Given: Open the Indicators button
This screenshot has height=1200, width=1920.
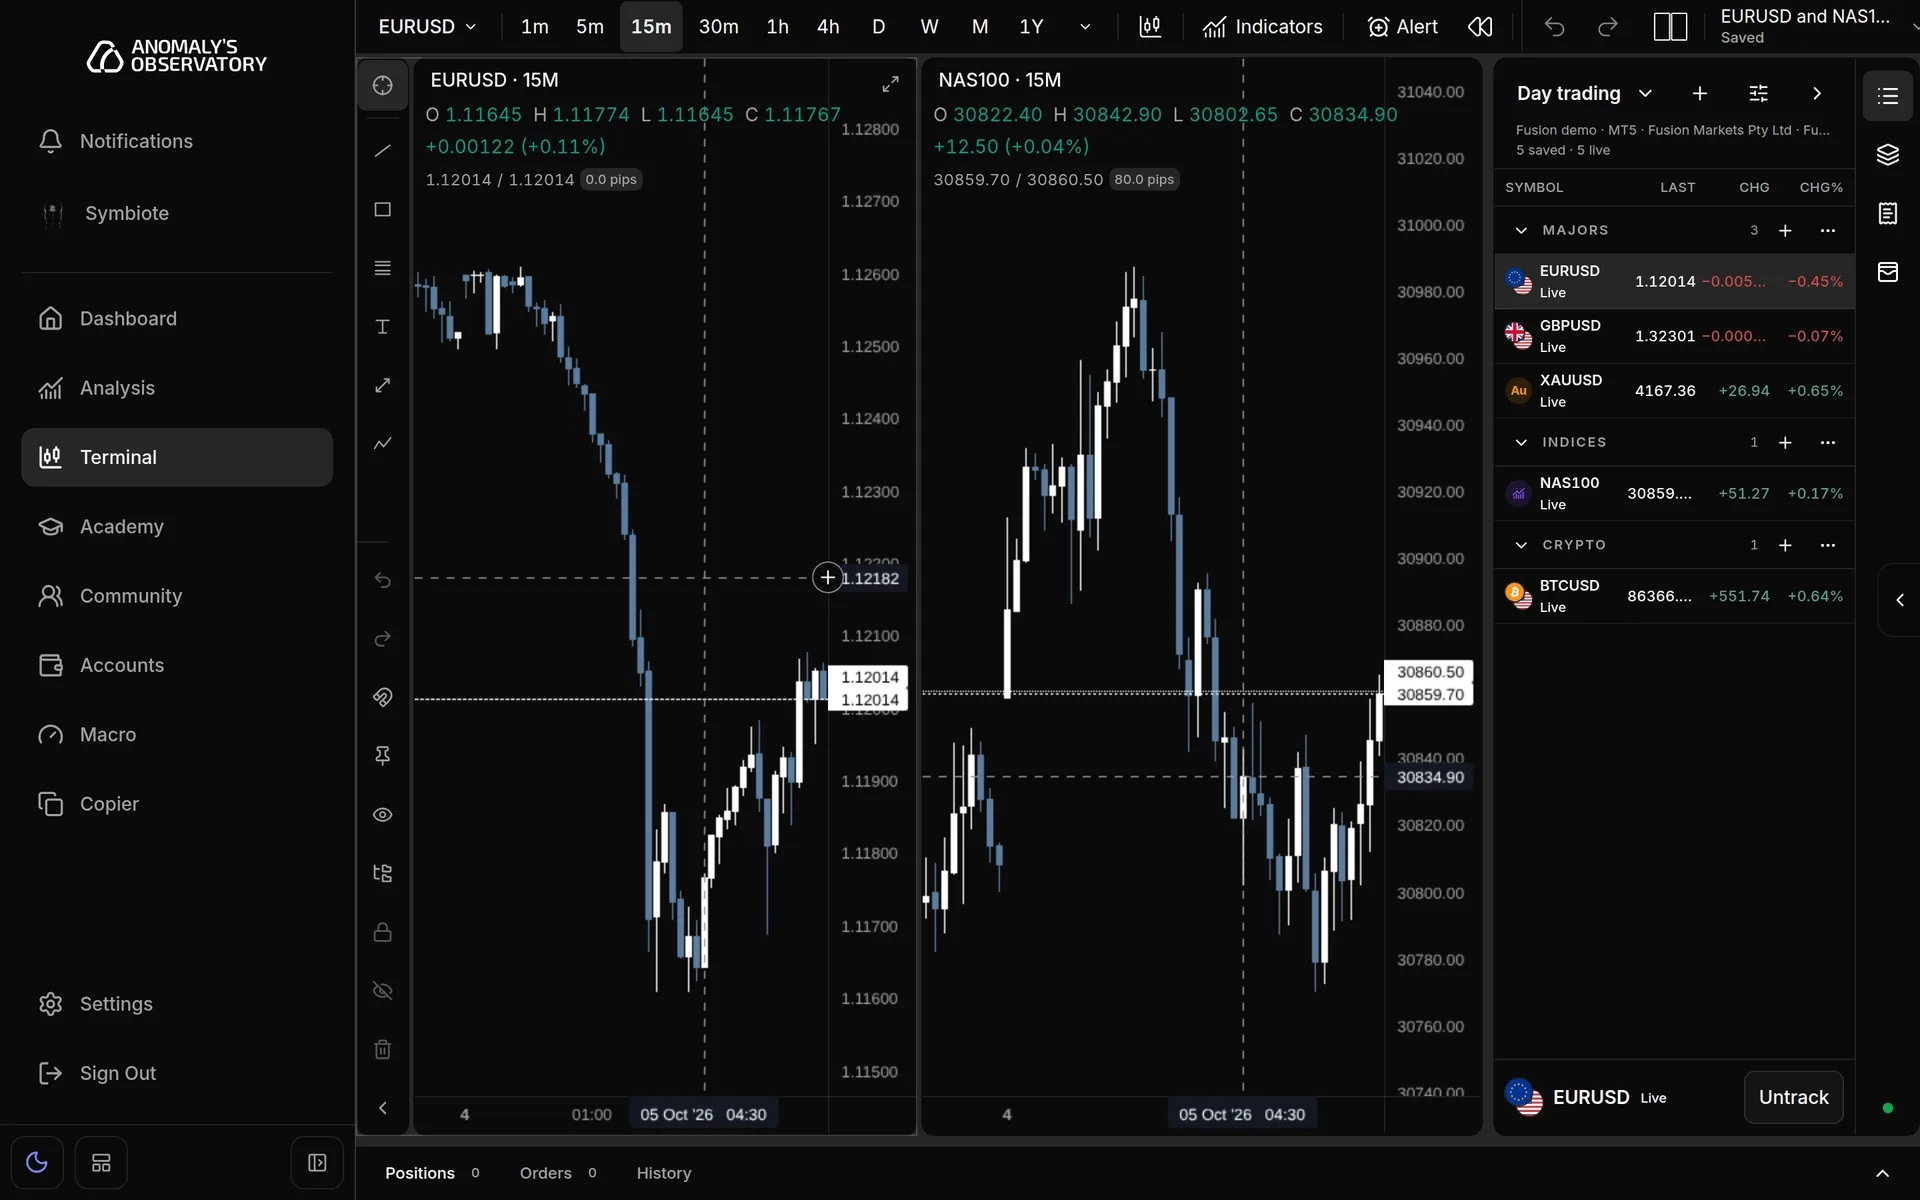Looking at the screenshot, I should point(1262,27).
